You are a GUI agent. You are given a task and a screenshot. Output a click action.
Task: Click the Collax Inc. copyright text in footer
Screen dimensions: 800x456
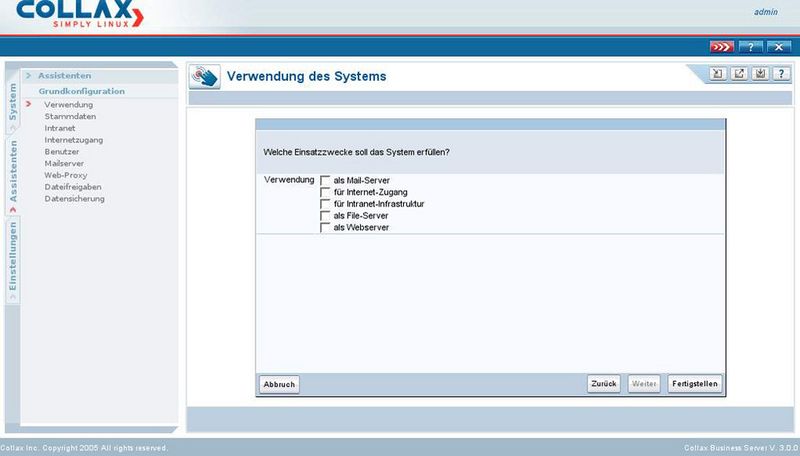tap(84, 448)
